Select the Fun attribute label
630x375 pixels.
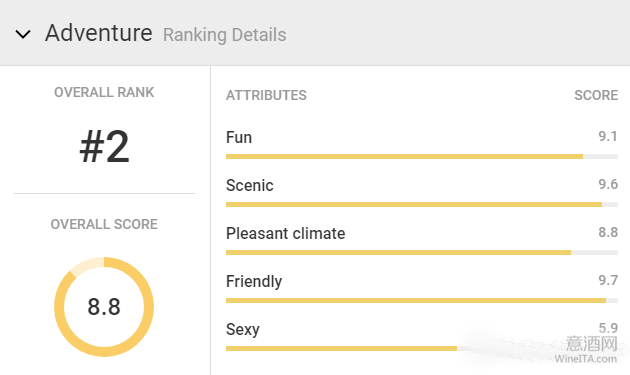tap(239, 137)
